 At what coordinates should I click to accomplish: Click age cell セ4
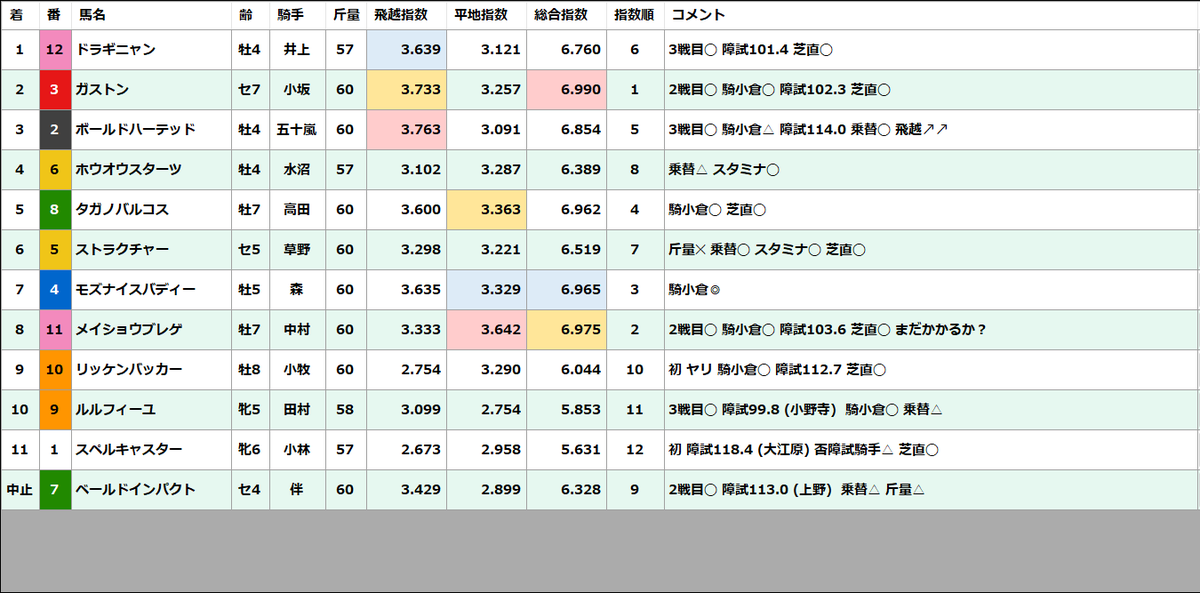pyautogui.click(x=250, y=490)
